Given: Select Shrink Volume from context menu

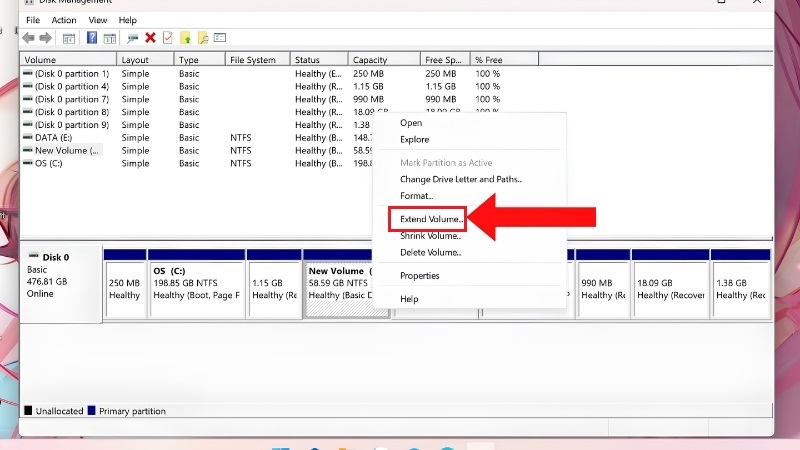Looking at the screenshot, I should click(431, 236).
